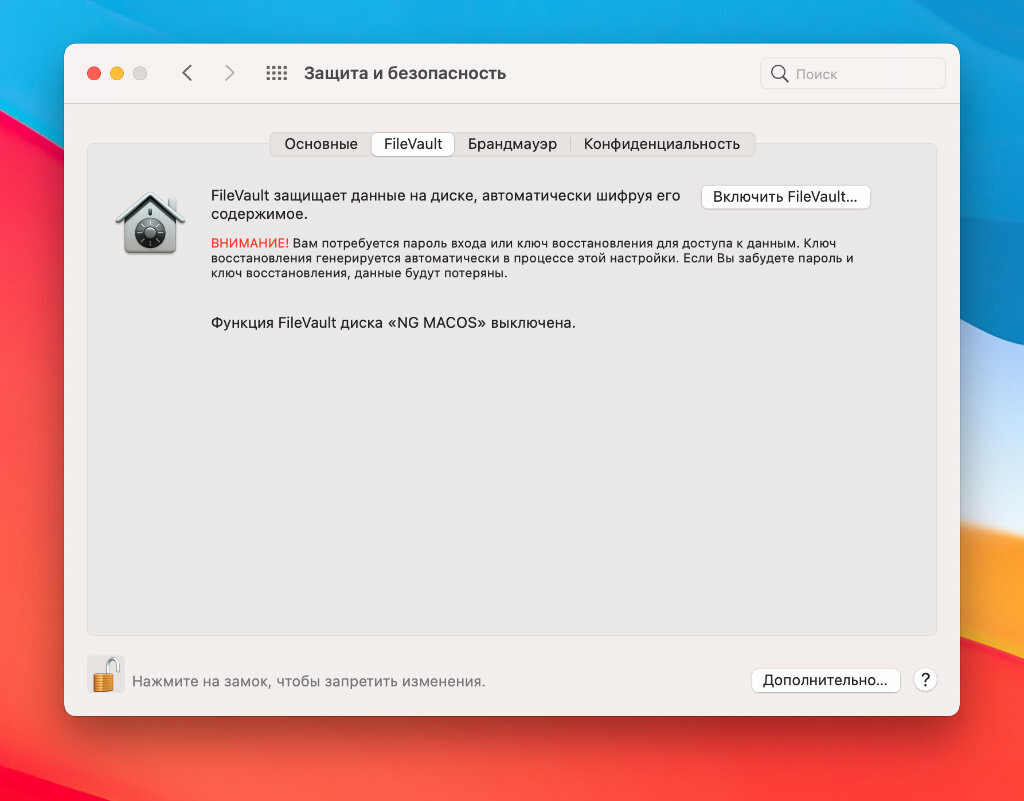Focus the Поиск search field
This screenshot has height=801, width=1024.
(853, 74)
